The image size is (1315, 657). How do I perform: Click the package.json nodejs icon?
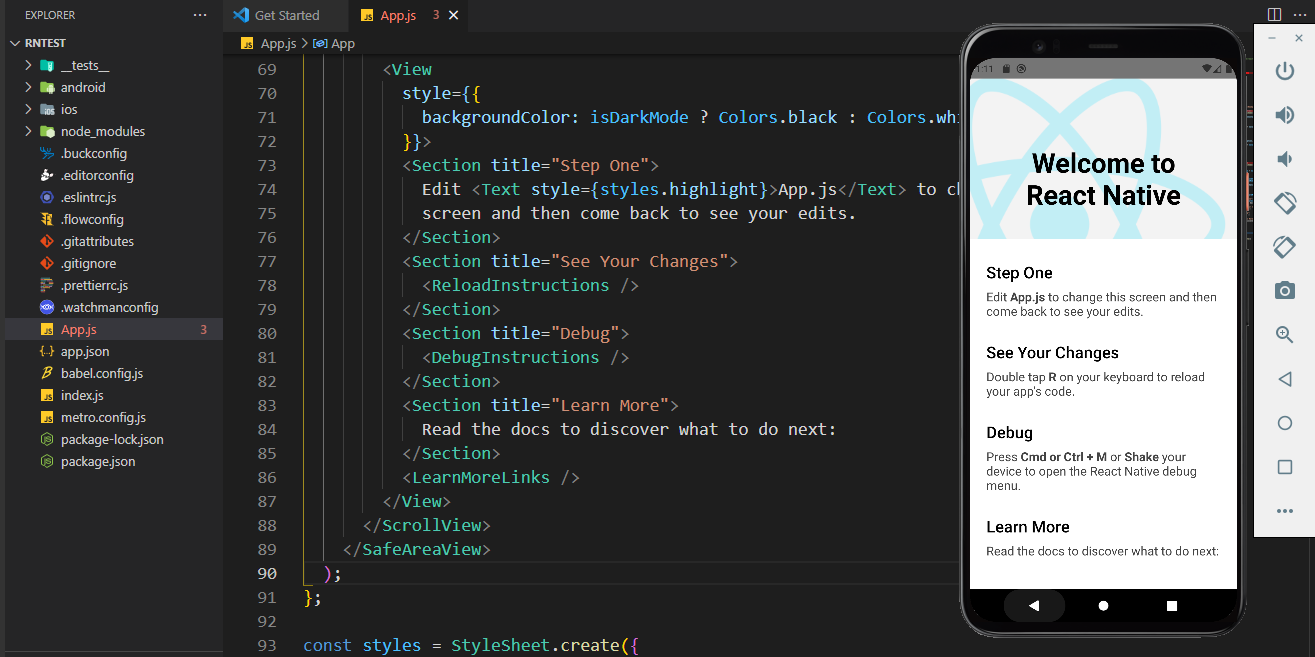click(x=47, y=461)
